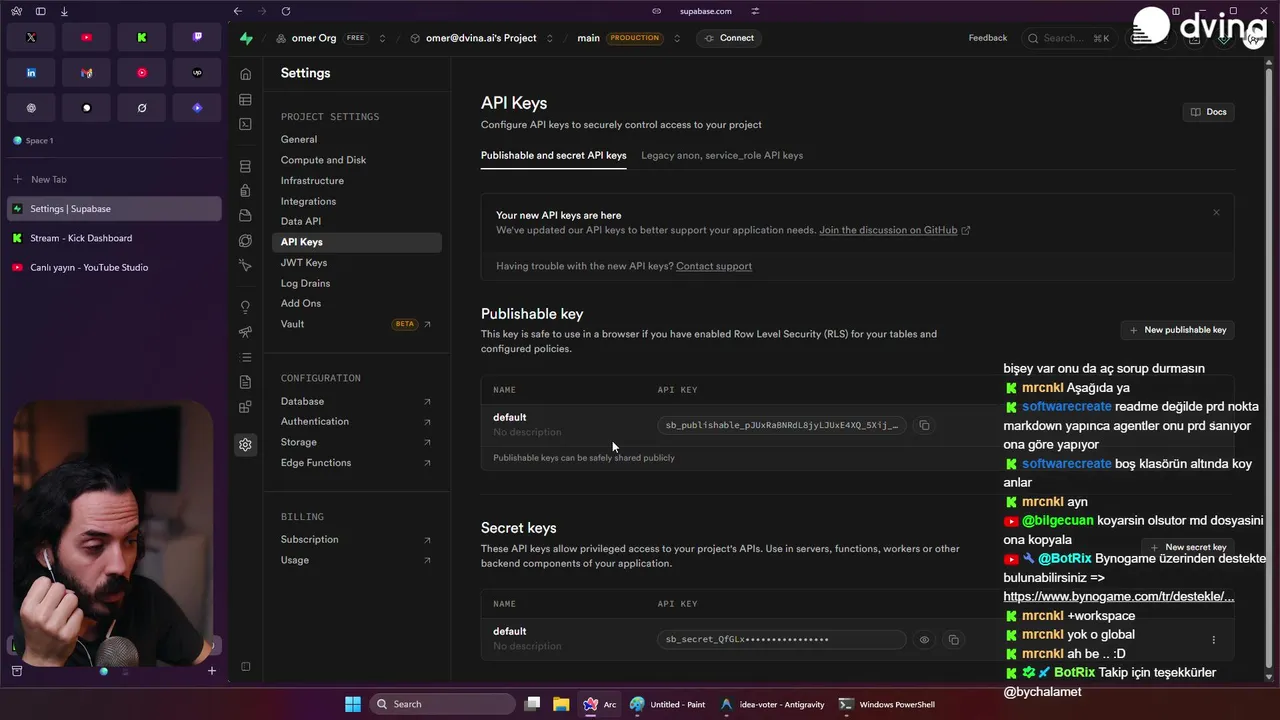Focus the Supabase Search field
Image resolution: width=1280 pixels, height=720 pixels.
1071,38
